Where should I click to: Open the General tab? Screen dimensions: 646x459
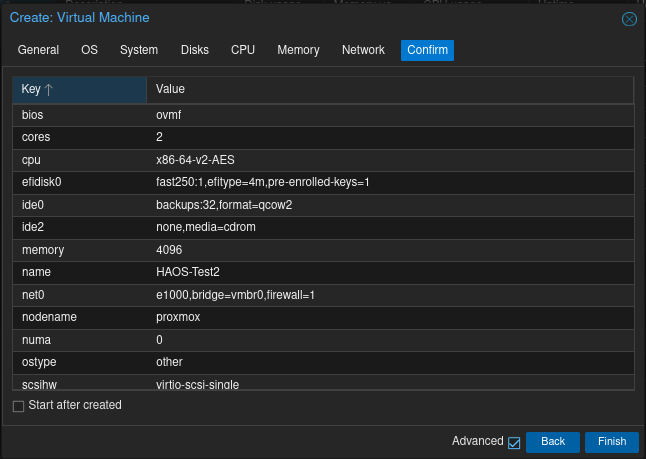pos(38,50)
